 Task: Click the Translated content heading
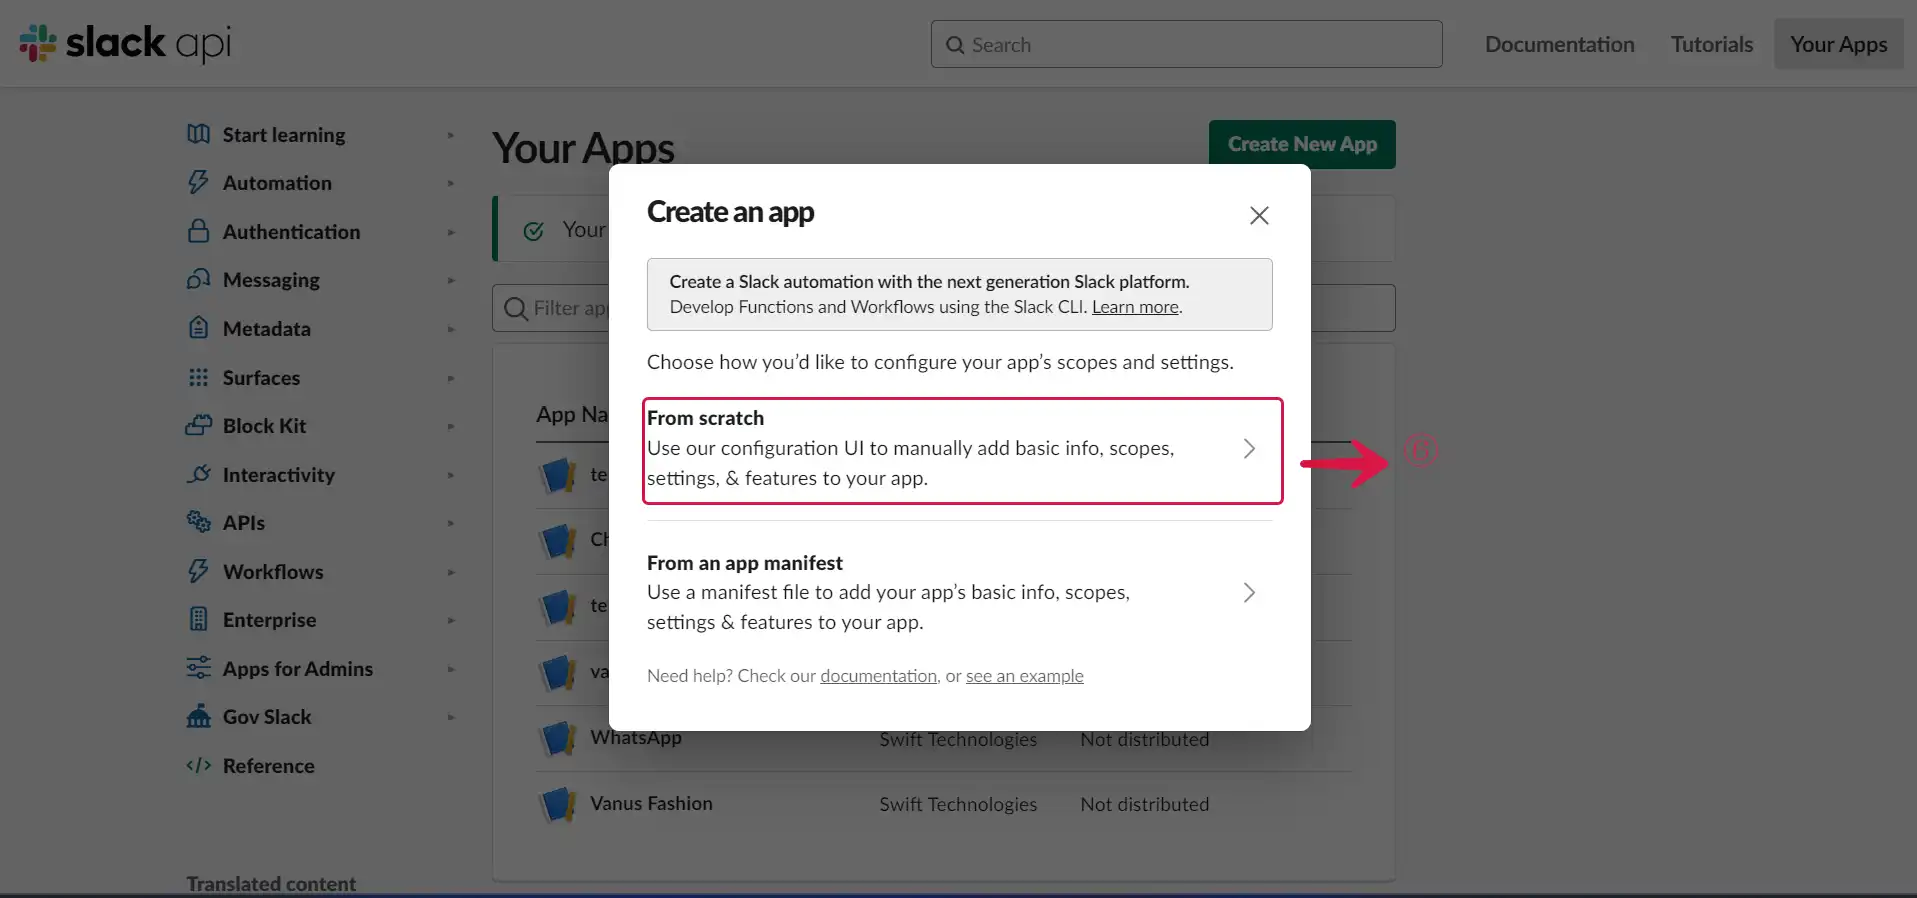(x=271, y=884)
